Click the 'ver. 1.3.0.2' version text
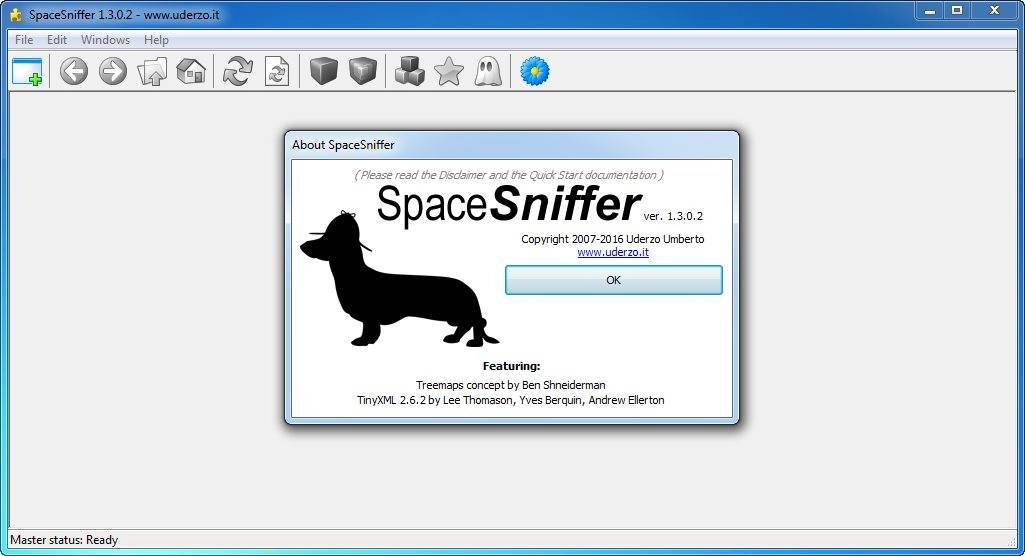The width and height of the screenshot is (1025, 556). click(x=673, y=216)
